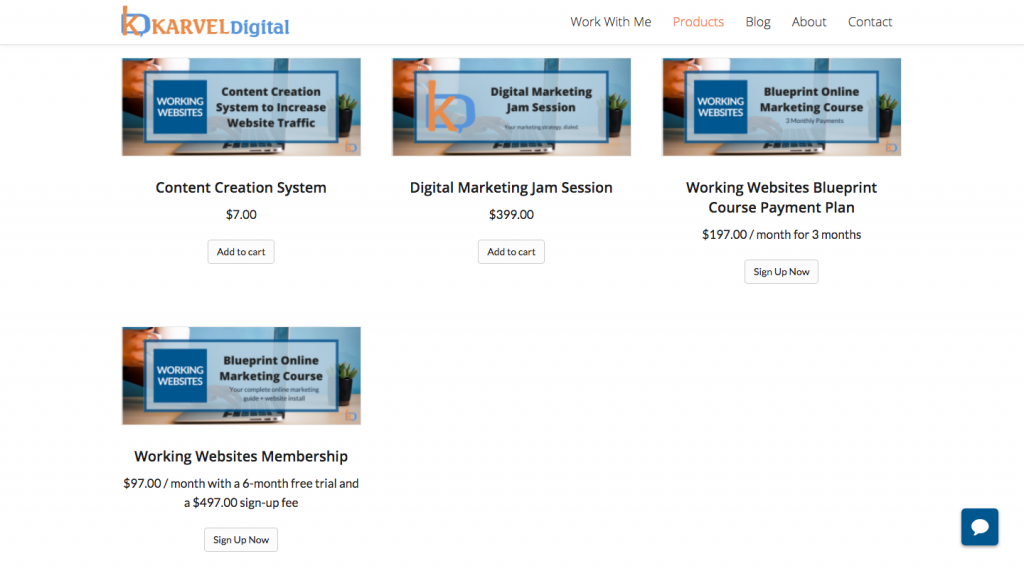Image resolution: width=1024 pixels, height=571 pixels.
Task: Open the Digital Marketing Jam Session title link
Action: pos(511,188)
